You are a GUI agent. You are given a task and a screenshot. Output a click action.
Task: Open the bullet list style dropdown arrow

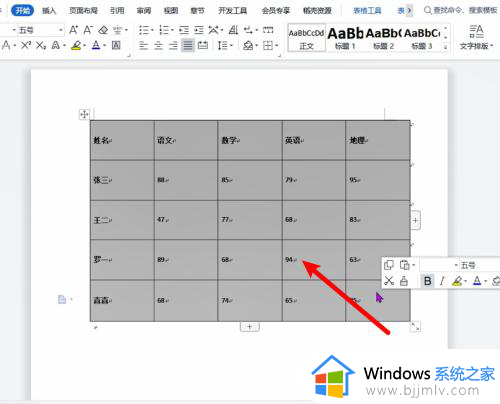tap(152, 31)
